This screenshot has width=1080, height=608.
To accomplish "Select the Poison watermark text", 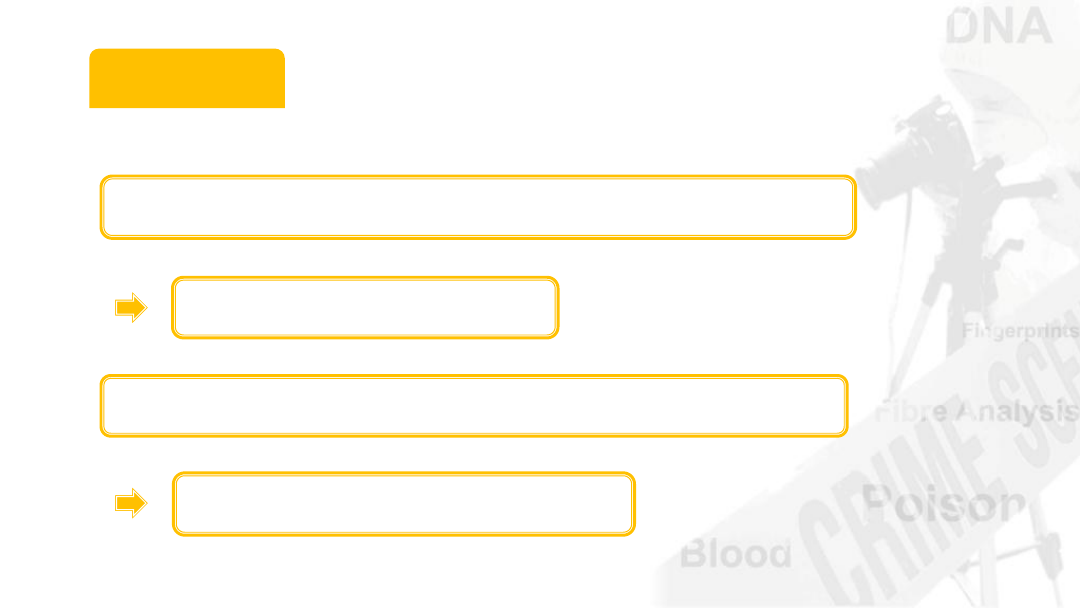I will point(944,504).
